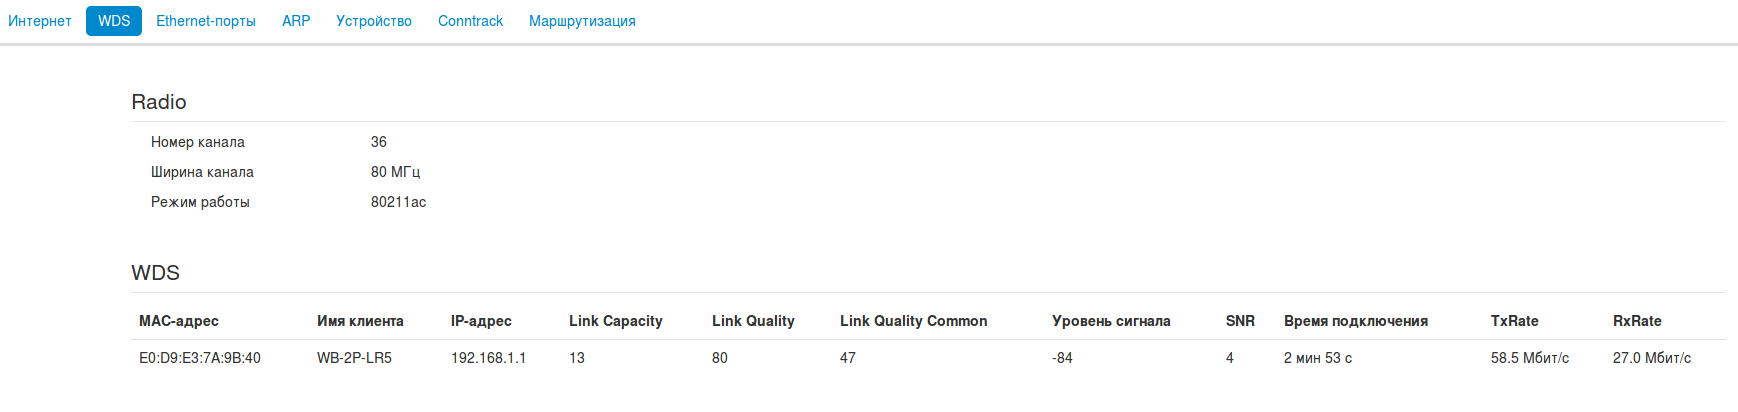Click the MAC-адрес column header
This screenshot has width=1738, height=412.
pyautogui.click(x=179, y=321)
